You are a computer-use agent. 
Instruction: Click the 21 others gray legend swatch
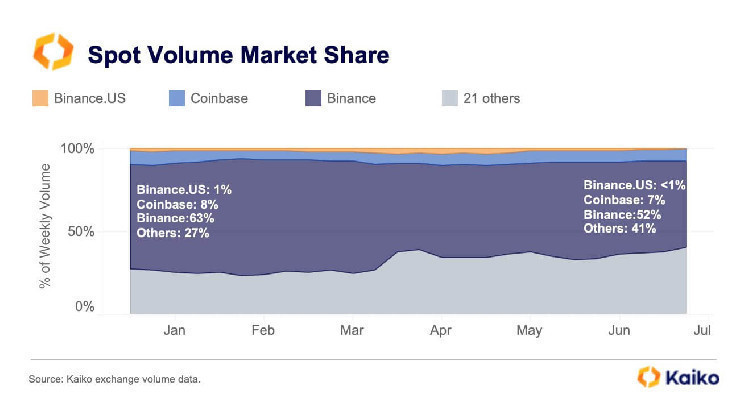(x=448, y=99)
